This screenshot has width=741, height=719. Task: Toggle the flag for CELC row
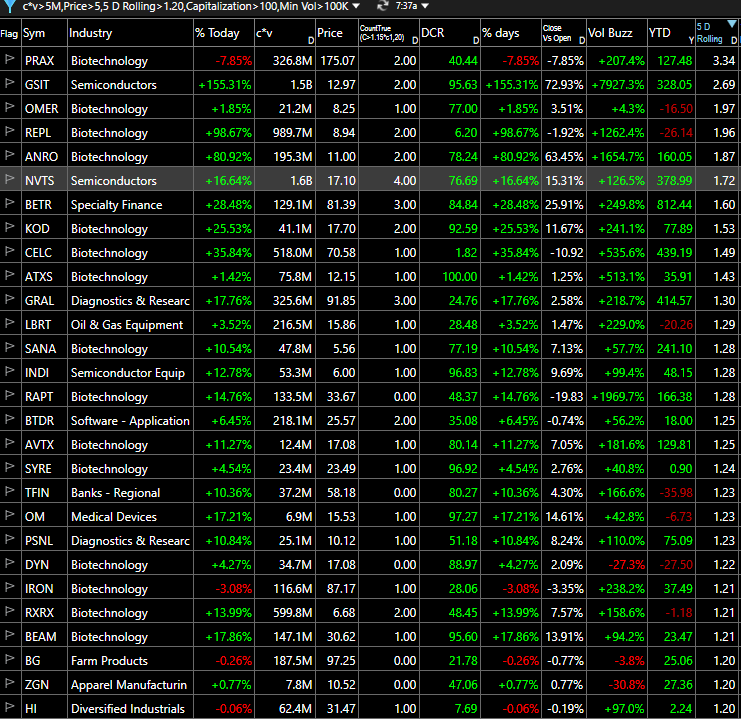[x=9, y=251]
